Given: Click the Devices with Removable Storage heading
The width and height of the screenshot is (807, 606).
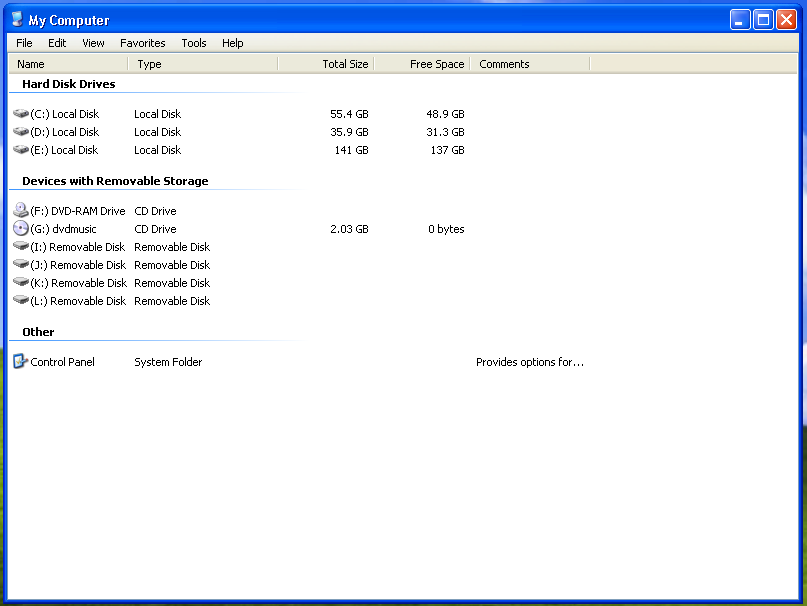Looking at the screenshot, I should coord(115,181).
